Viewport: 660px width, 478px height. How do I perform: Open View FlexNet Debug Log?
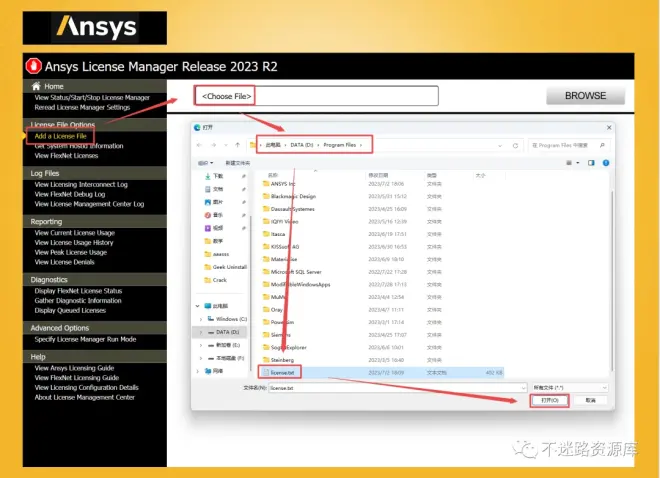tap(69, 194)
